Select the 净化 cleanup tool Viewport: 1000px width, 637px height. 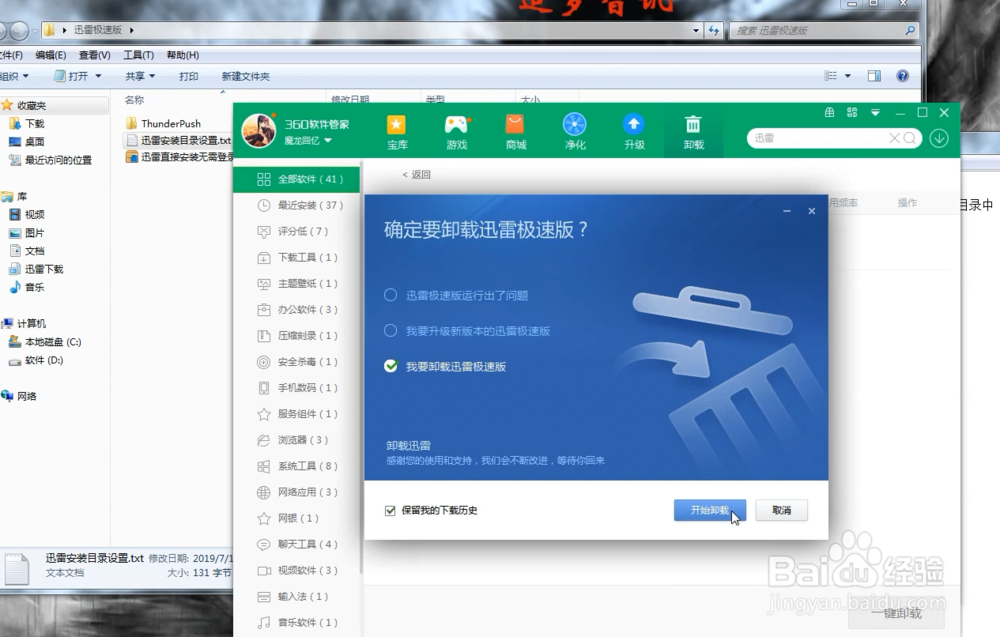coord(573,131)
